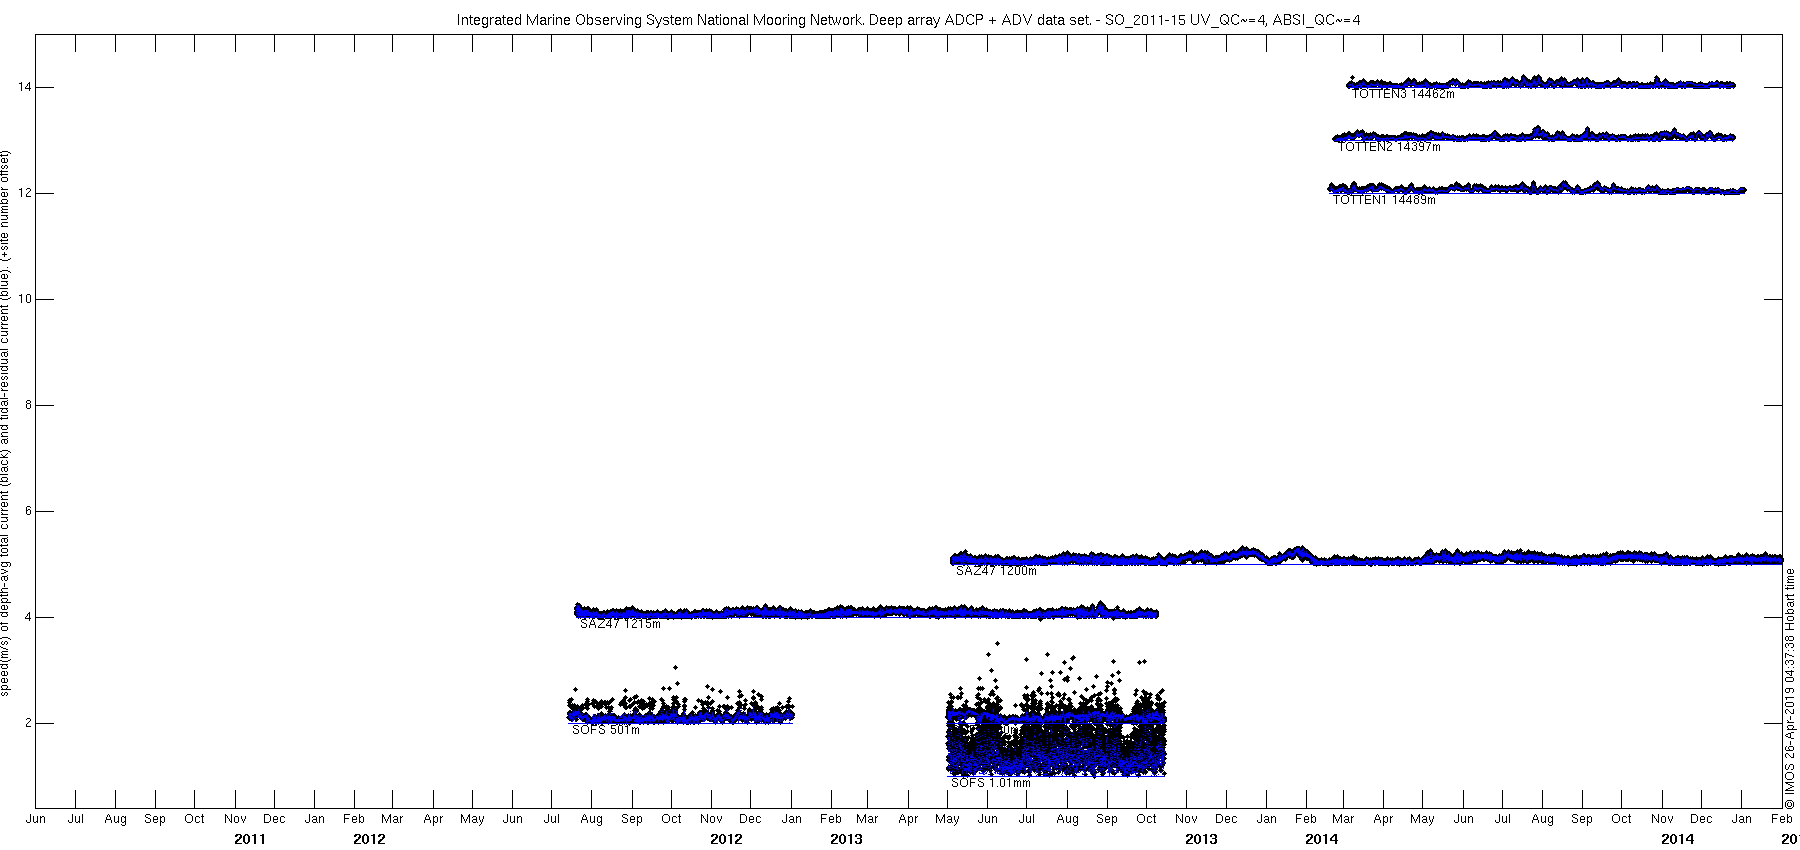This screenshot has height=850, width=1800.
Task: Select the TOTTEN2 14397m series label
Action: [1389, 147]
